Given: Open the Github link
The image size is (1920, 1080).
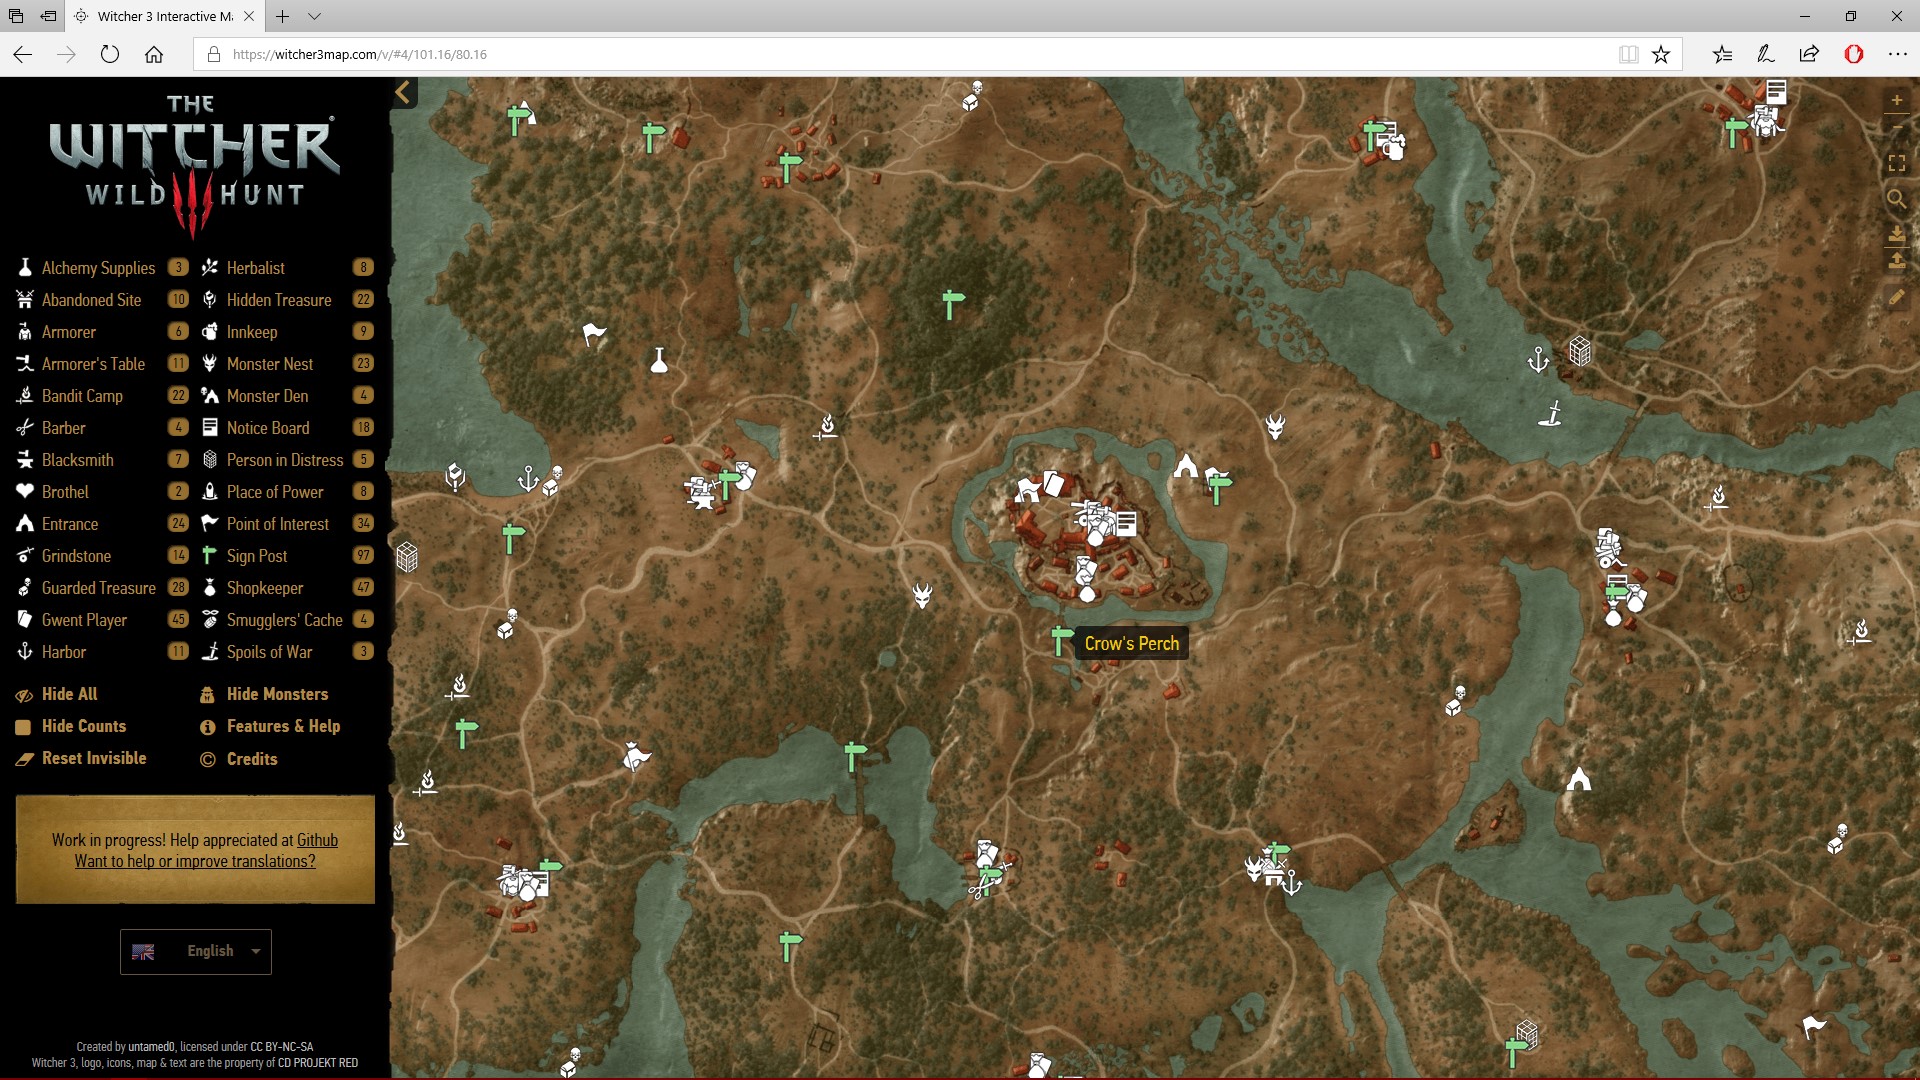Looking at the screenshot, I should click(317, 840).
